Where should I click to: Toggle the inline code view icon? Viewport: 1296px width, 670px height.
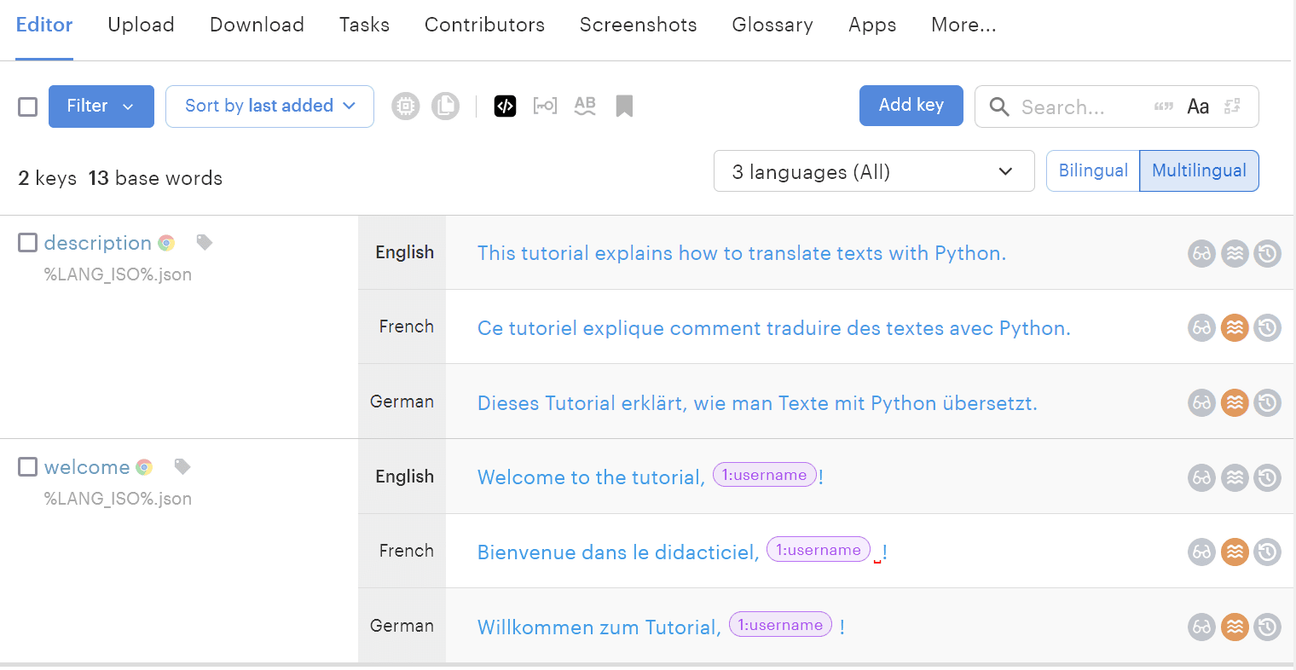[x=505, y=105]
